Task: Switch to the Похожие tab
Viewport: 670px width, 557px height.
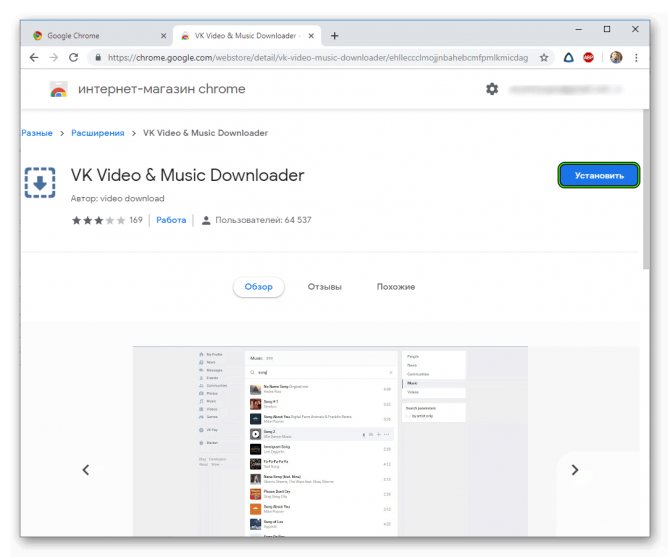Action: coord(396,287)
